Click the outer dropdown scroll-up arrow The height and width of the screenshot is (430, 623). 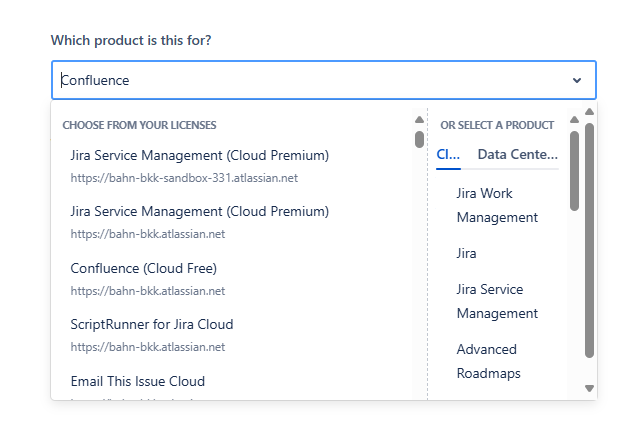click(x=589, y=111)
